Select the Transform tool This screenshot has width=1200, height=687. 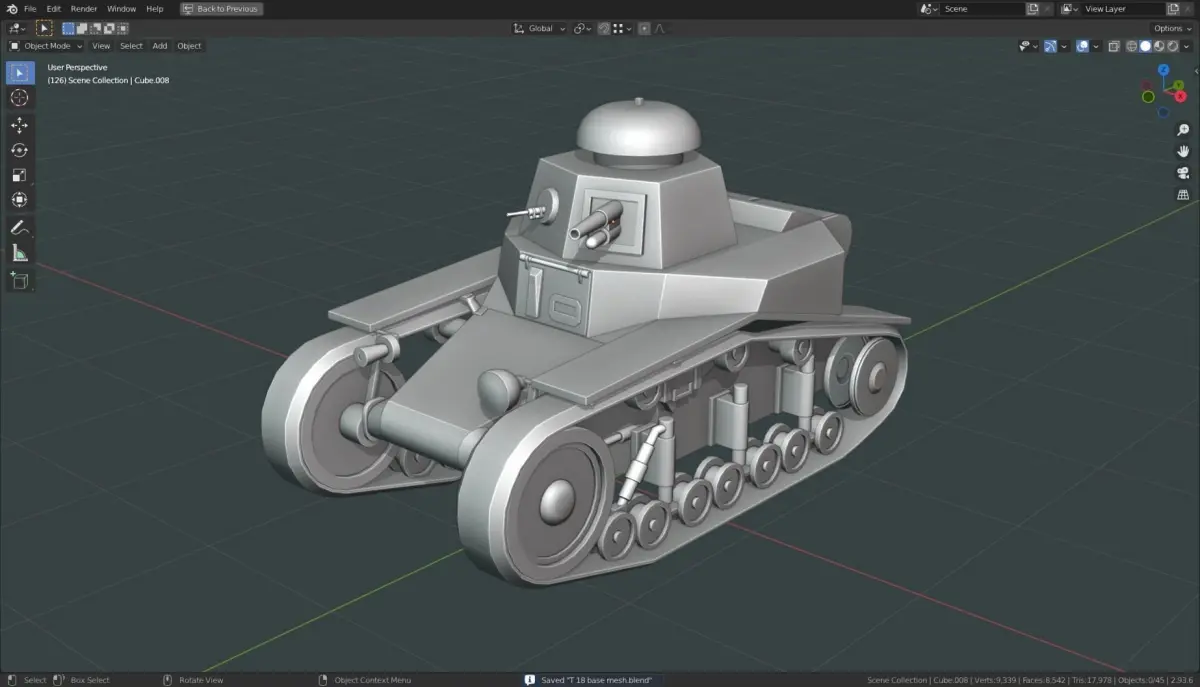point(20,200)
